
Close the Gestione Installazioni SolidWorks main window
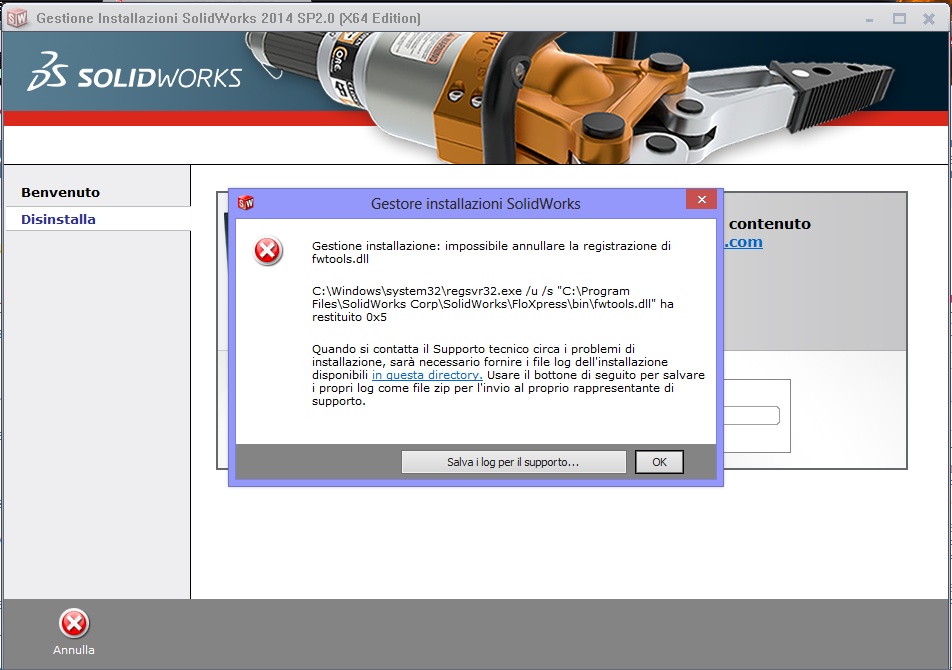tap(929, 19)
